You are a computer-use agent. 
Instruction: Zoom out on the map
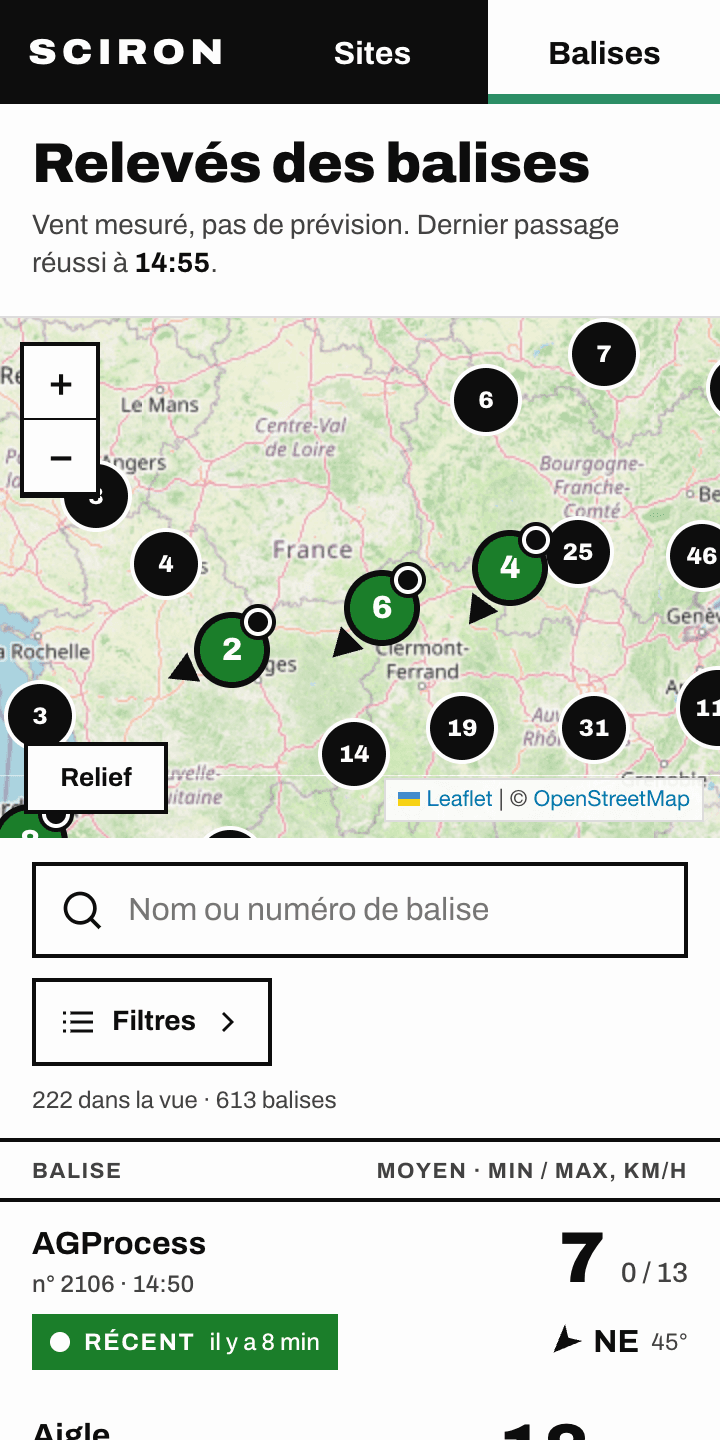(x=61, y=457)
